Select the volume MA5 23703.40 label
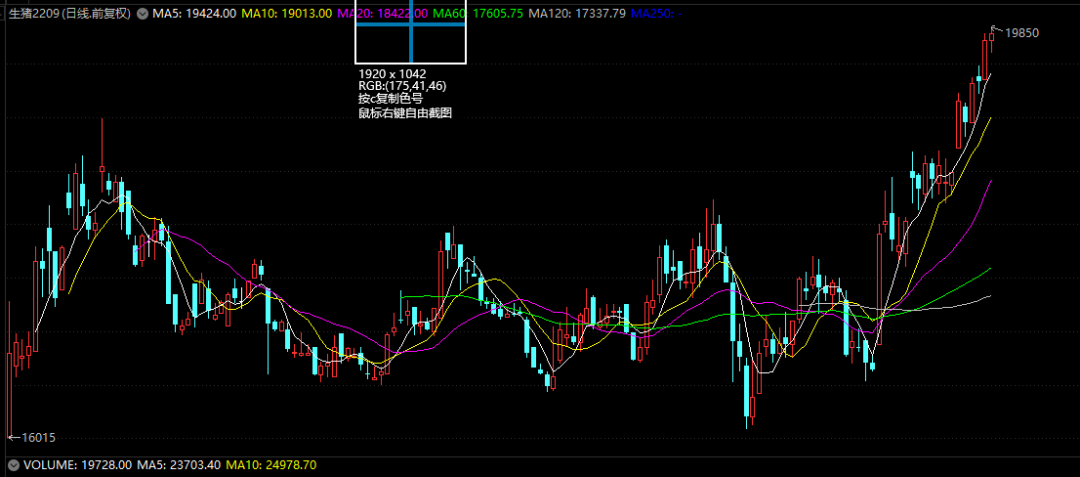The width and height of the screenshot is (1080, 477). tap(177, 465)
